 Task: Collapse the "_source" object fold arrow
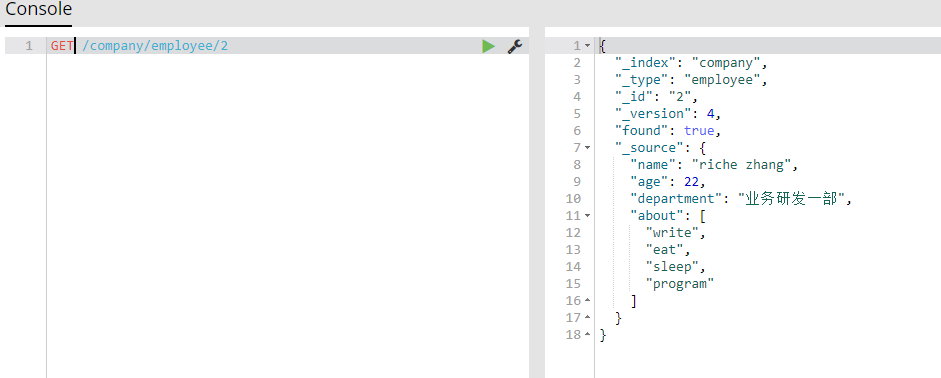pyautogui.click(x=587, y=148)
